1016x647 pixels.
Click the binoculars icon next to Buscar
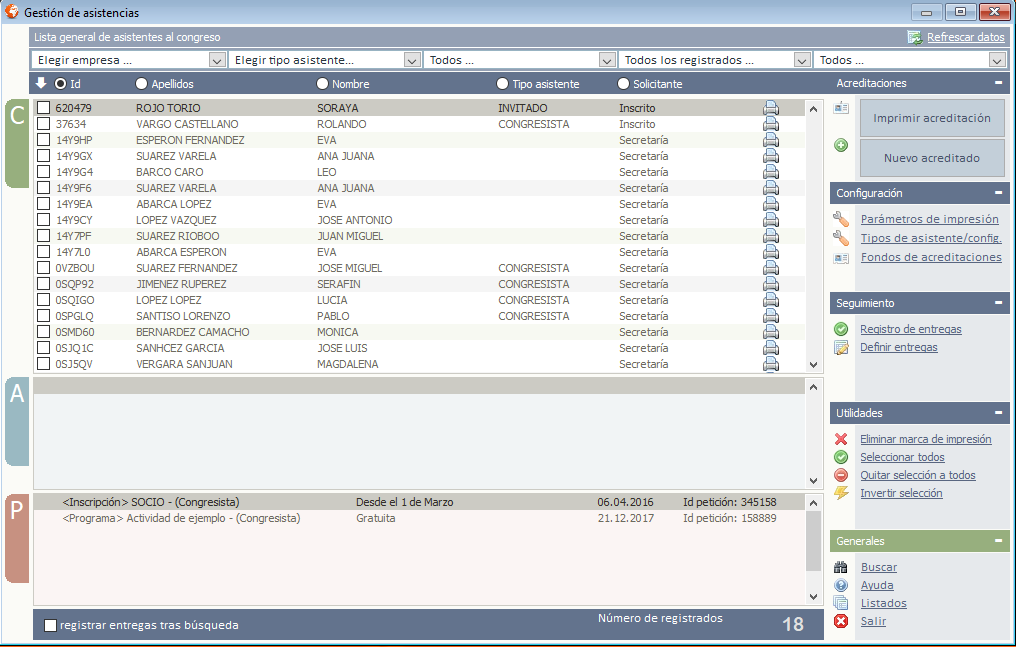(841, 567)
